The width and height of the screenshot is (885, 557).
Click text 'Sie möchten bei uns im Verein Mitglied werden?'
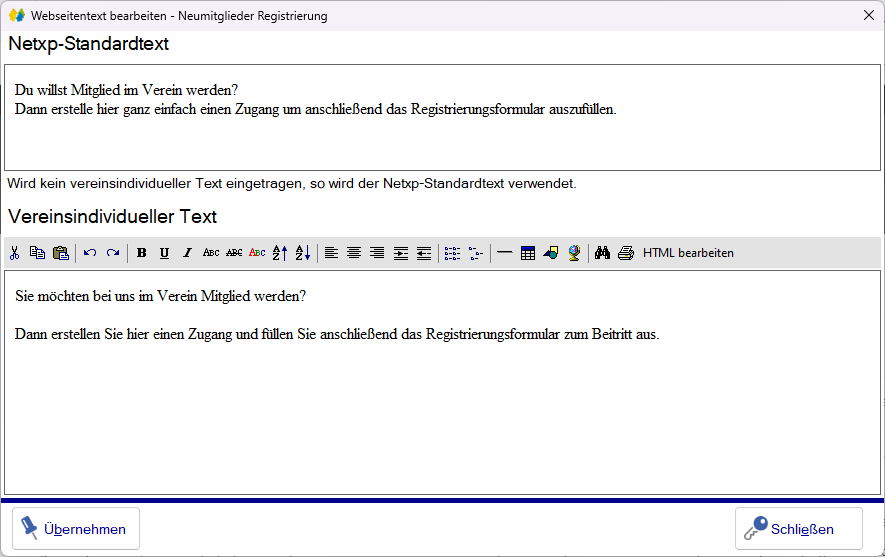tap(161, 296)
